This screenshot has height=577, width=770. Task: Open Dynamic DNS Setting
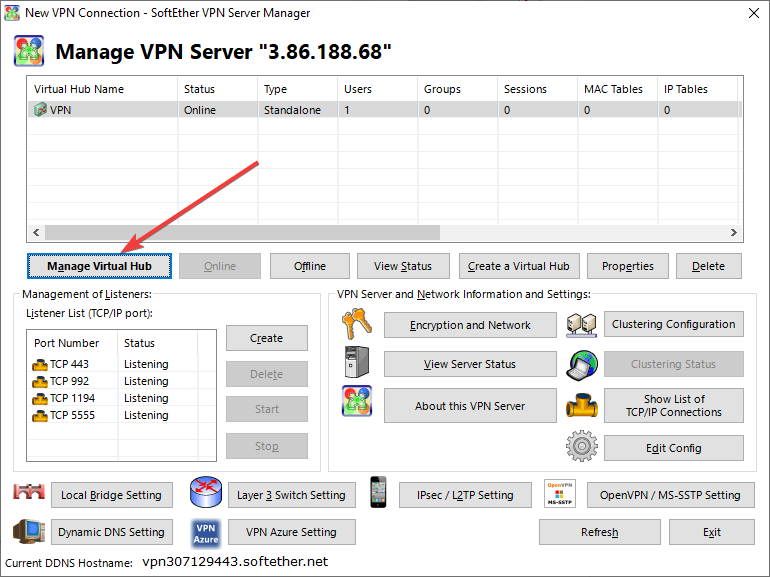[x=110, y=532]
